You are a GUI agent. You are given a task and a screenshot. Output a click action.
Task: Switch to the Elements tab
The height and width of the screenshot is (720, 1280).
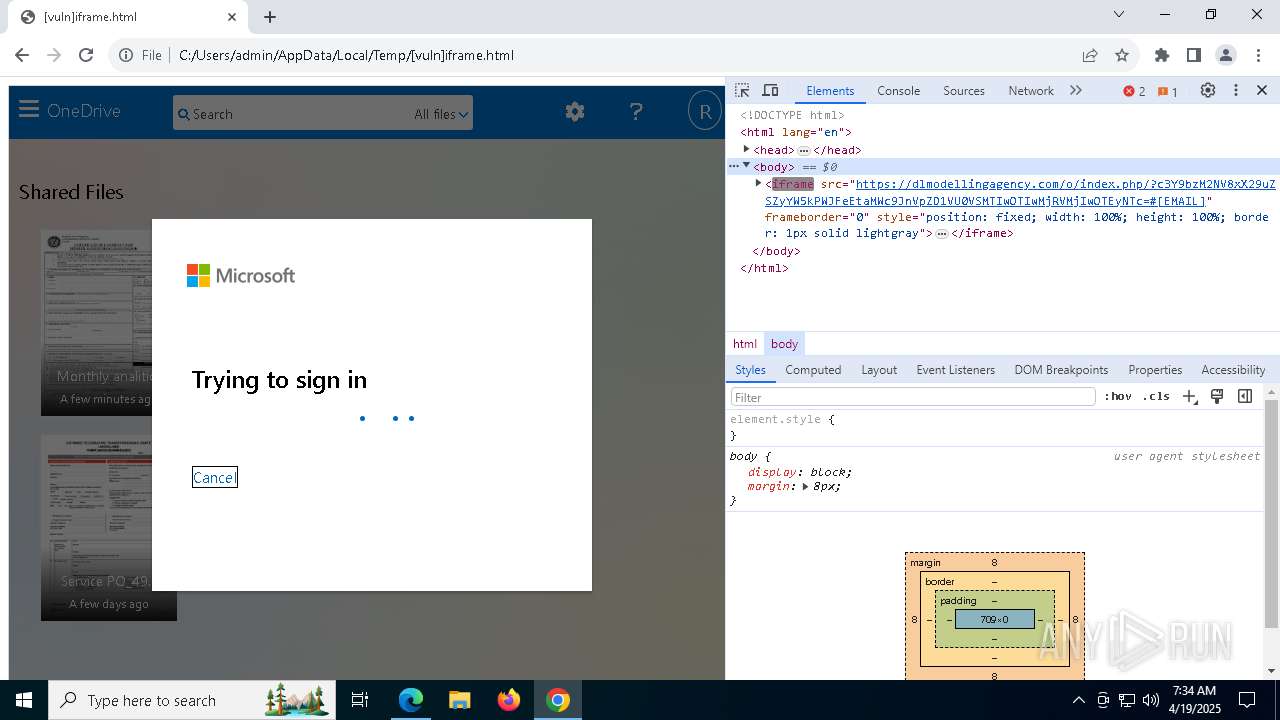pyautogui.click(x=830, y=90)
